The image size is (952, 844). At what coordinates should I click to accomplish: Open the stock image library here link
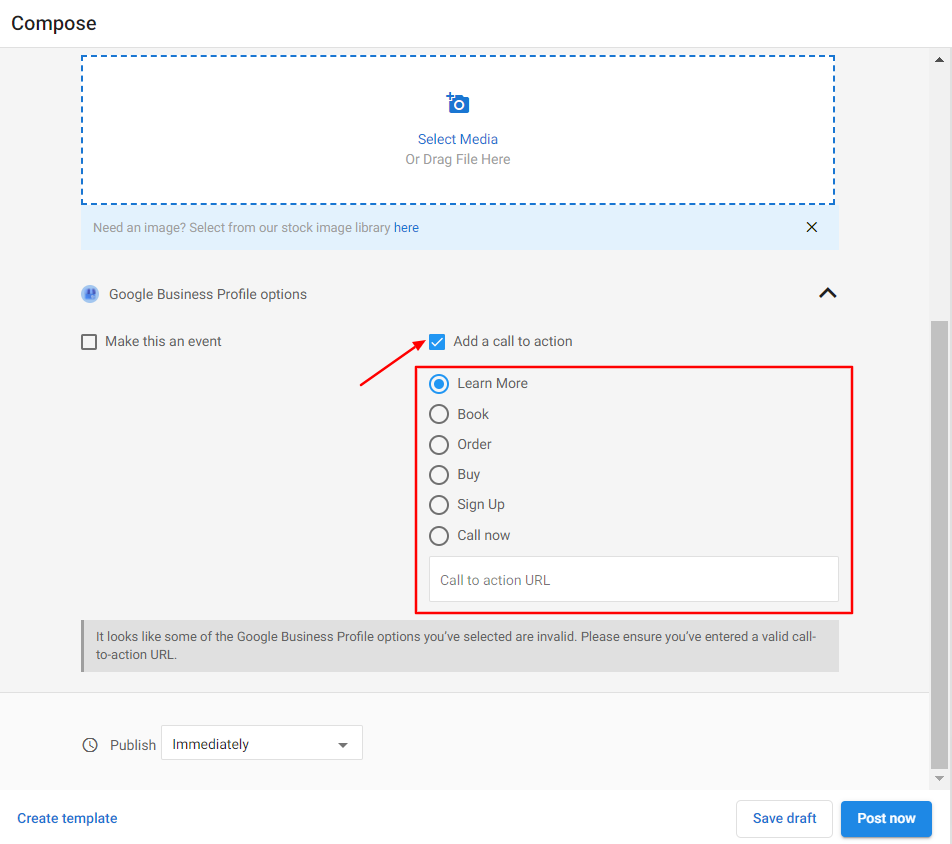406,228
